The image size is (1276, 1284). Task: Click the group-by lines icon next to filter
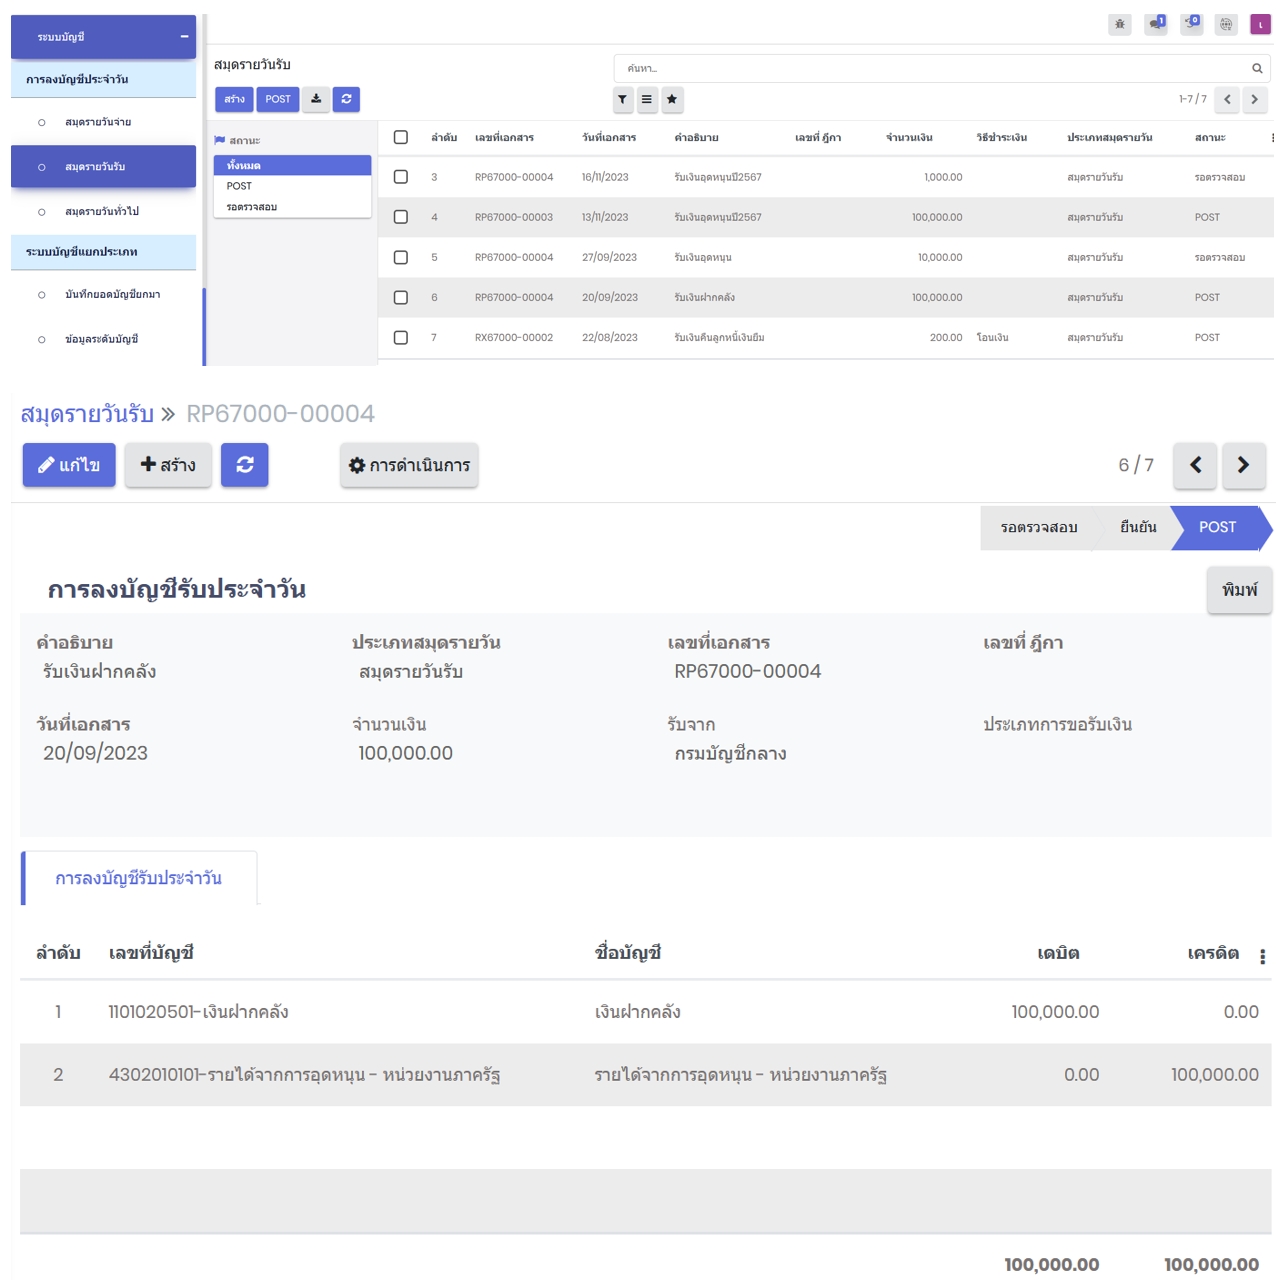click(647, 99)
